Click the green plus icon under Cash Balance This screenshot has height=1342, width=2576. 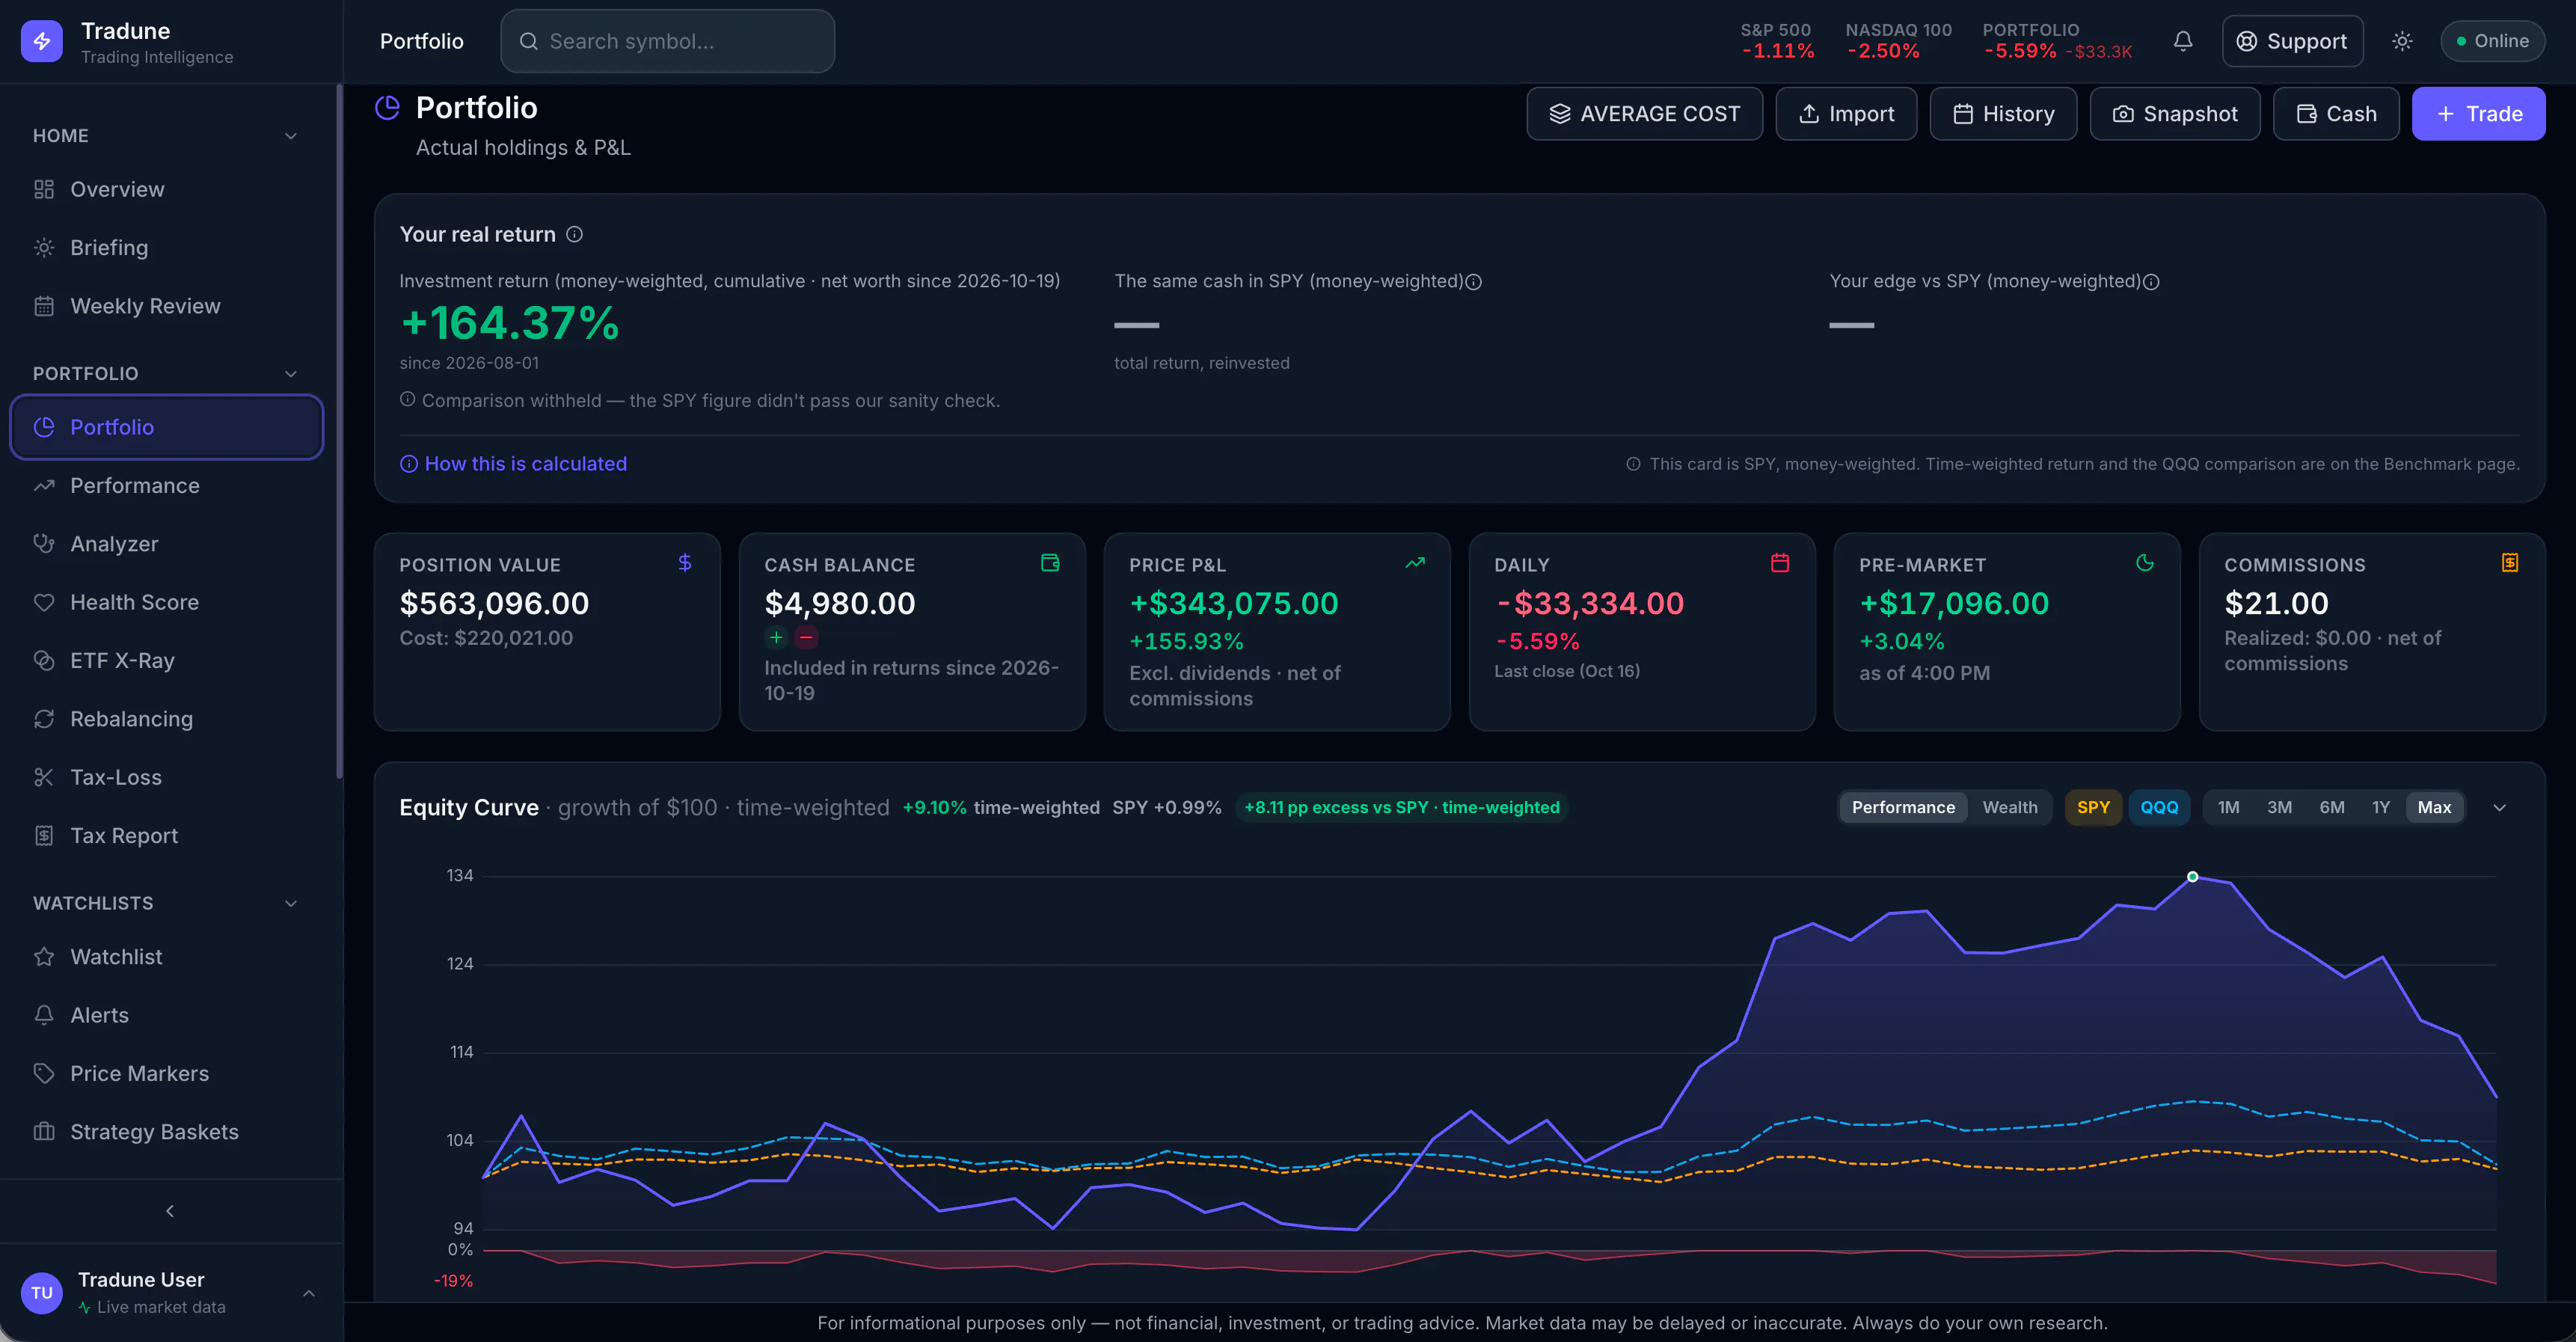point(776,637)
